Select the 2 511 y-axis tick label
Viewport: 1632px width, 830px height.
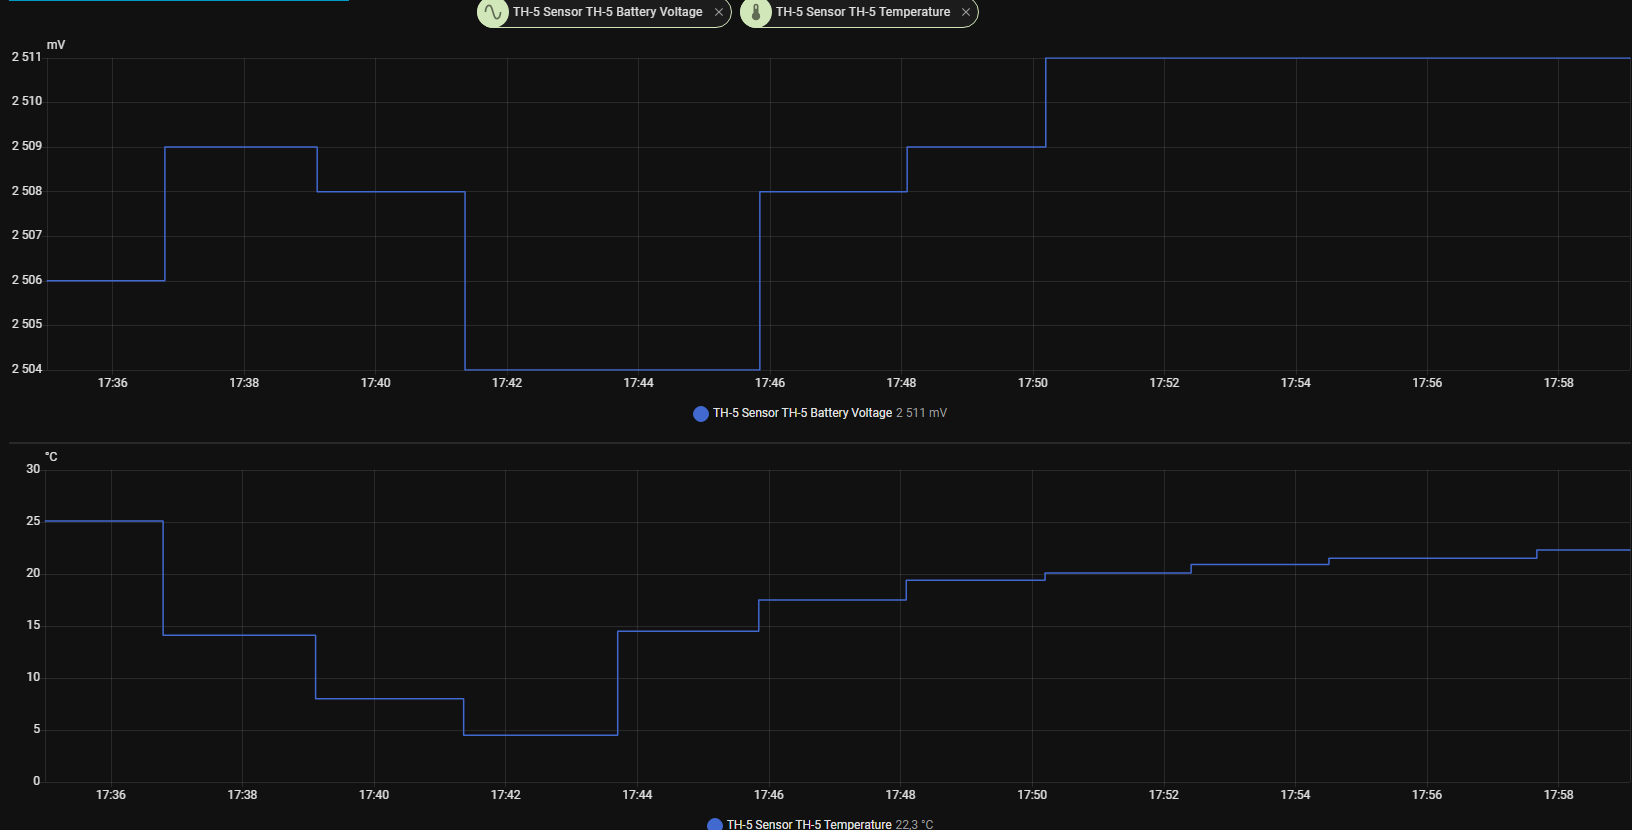coord(27,57)
